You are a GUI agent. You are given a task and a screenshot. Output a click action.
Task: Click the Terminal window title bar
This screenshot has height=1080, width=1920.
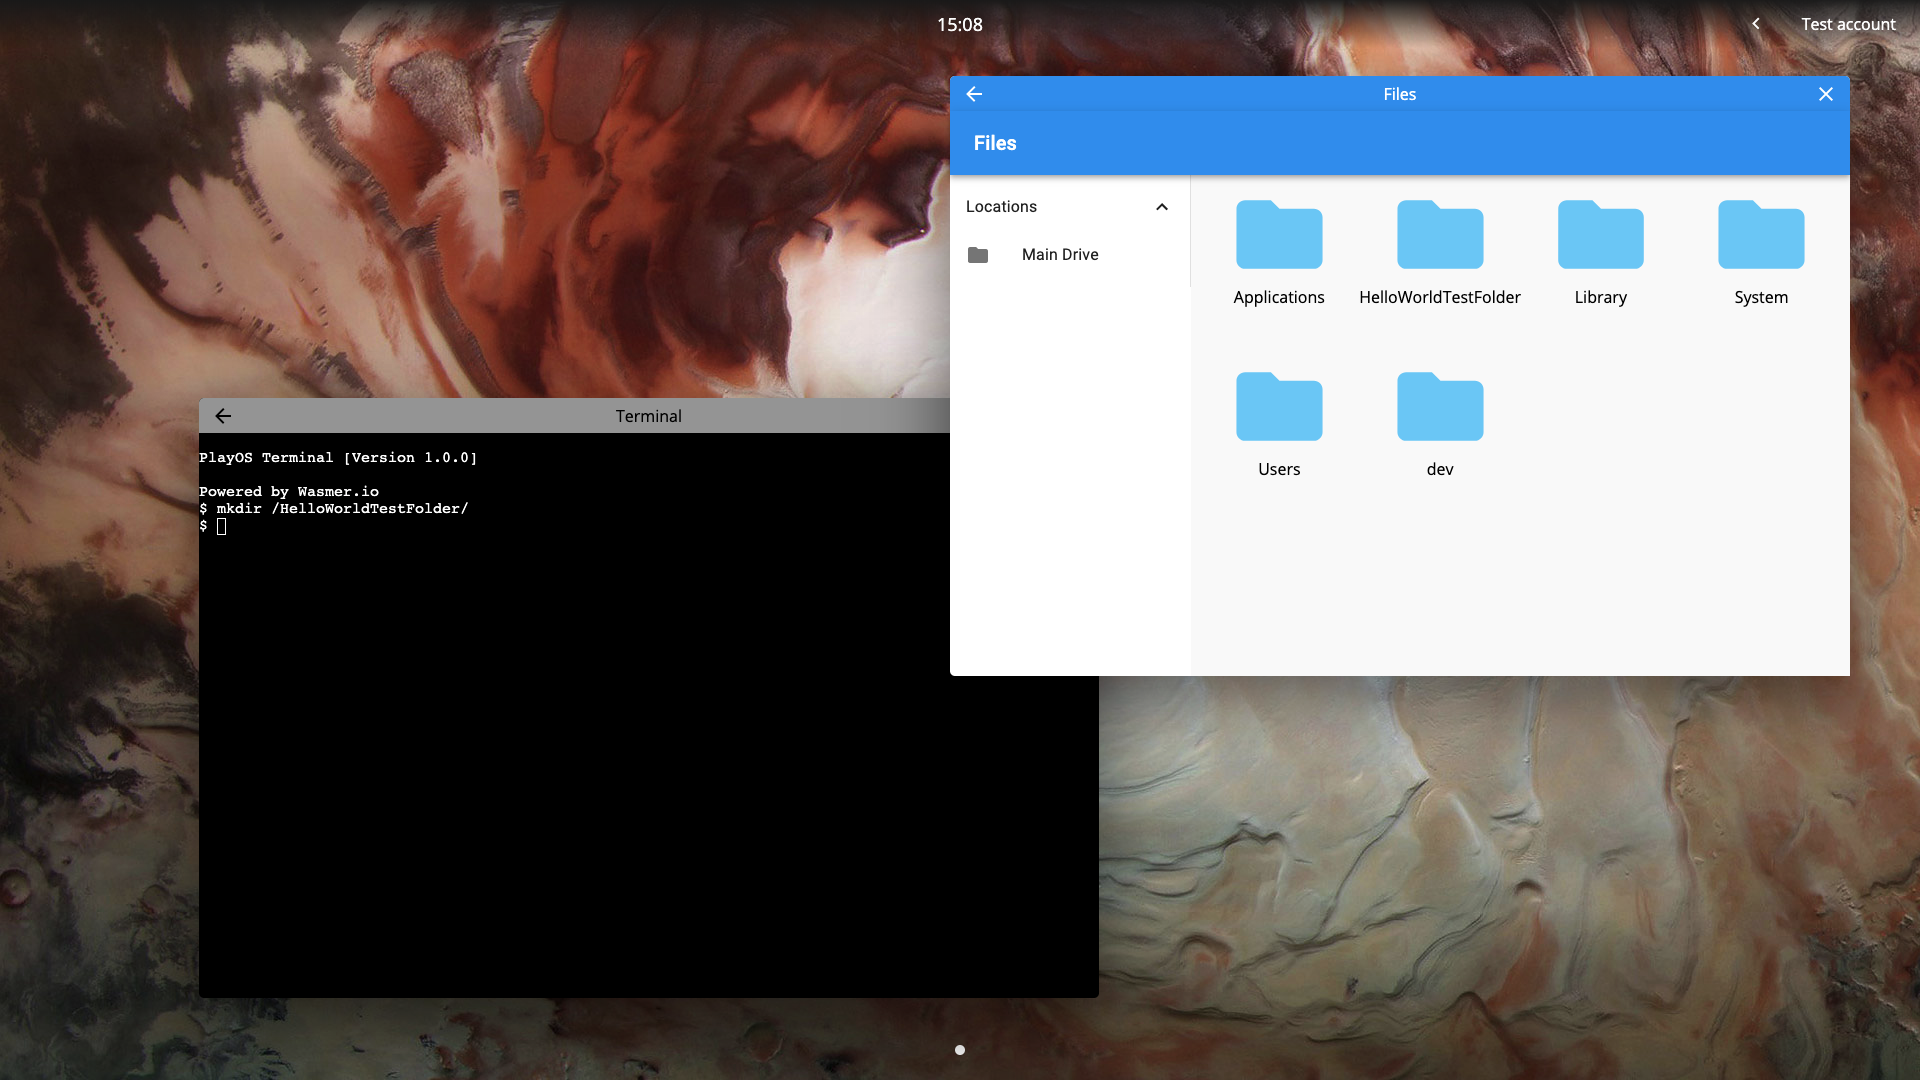point(648,416)
